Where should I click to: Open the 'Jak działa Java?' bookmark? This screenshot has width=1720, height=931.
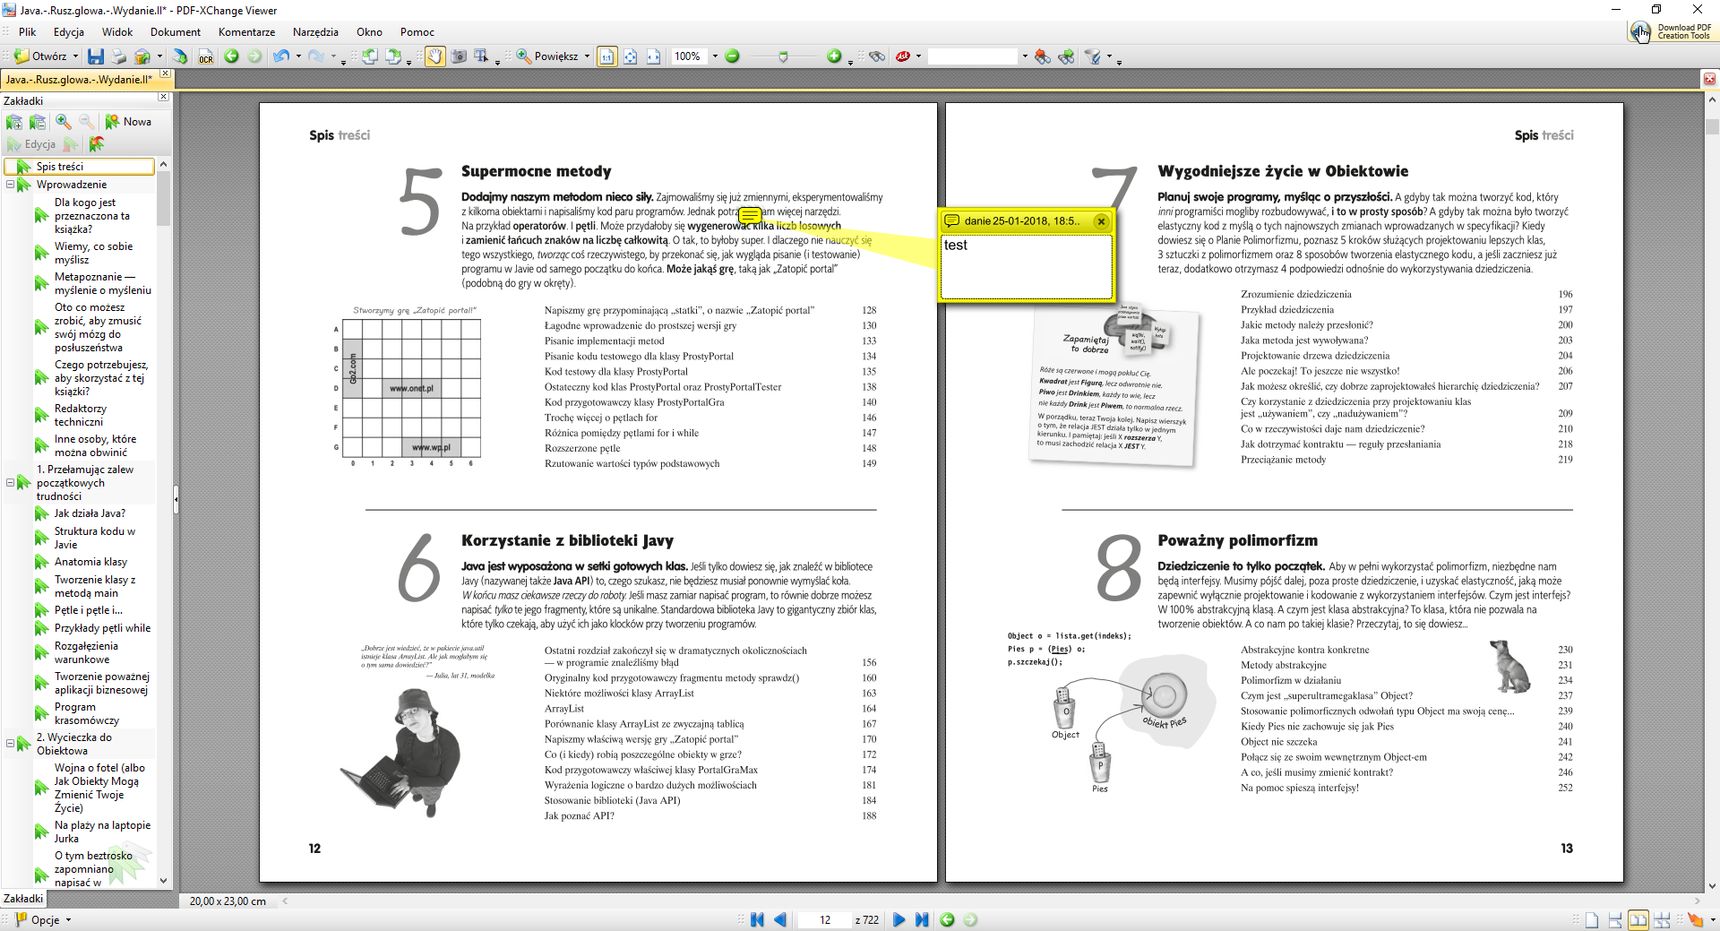pyautogui.click(x=90, y=513)
